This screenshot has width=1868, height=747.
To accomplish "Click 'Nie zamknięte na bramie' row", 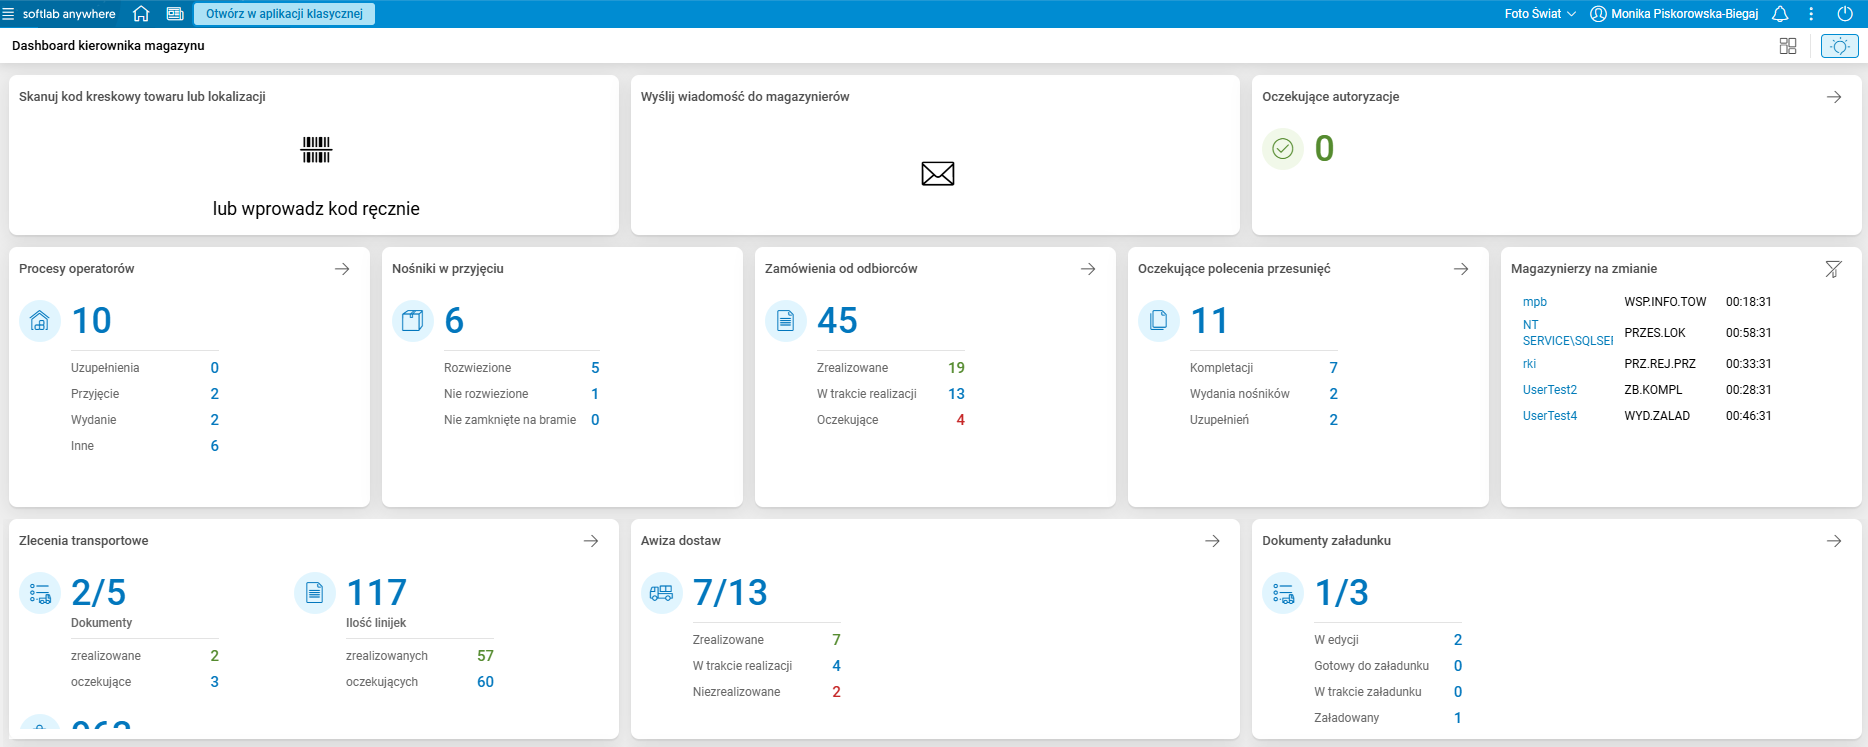I will pos(522,420).
